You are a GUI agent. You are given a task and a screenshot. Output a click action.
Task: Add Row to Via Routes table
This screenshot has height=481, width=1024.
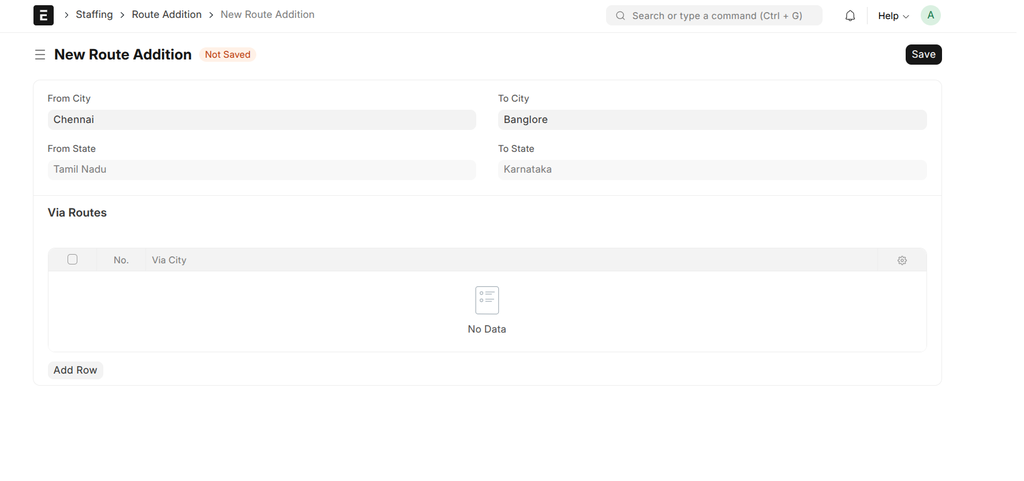[75, 370]
